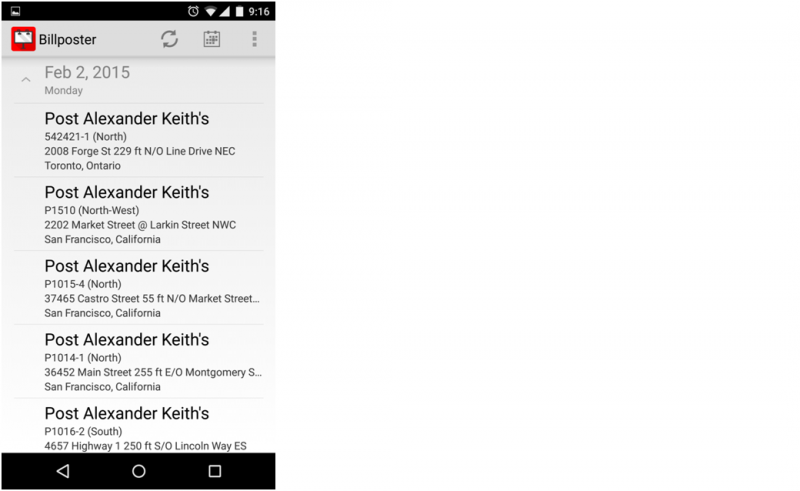
Task: Open the calendar date picker icon
Action: 212,39
